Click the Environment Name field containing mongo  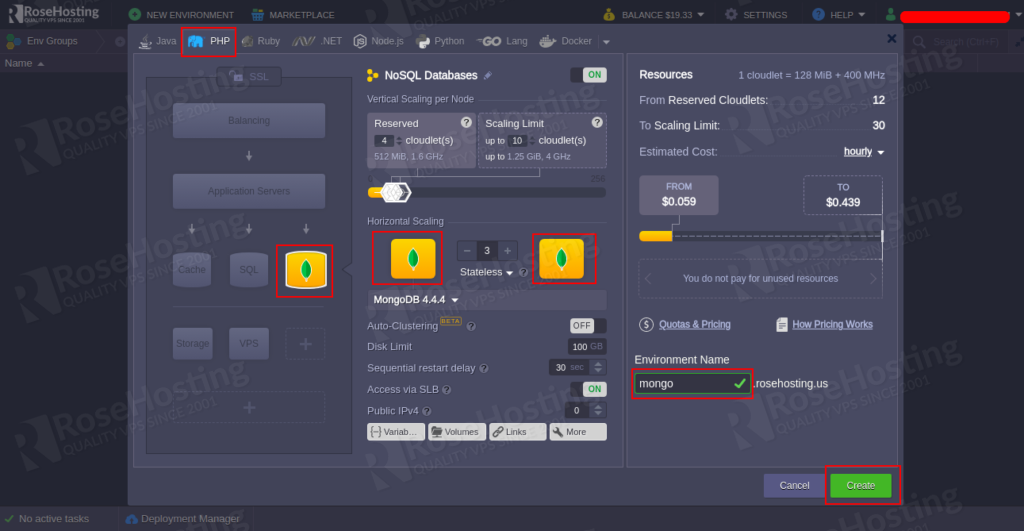692,383
